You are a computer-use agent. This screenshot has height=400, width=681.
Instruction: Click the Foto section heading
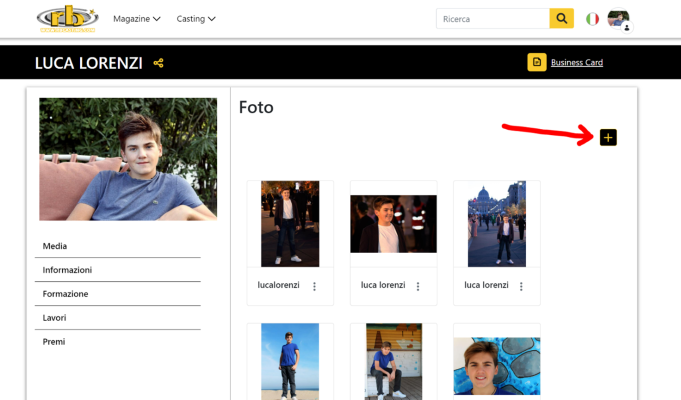[x=256, y=107]
